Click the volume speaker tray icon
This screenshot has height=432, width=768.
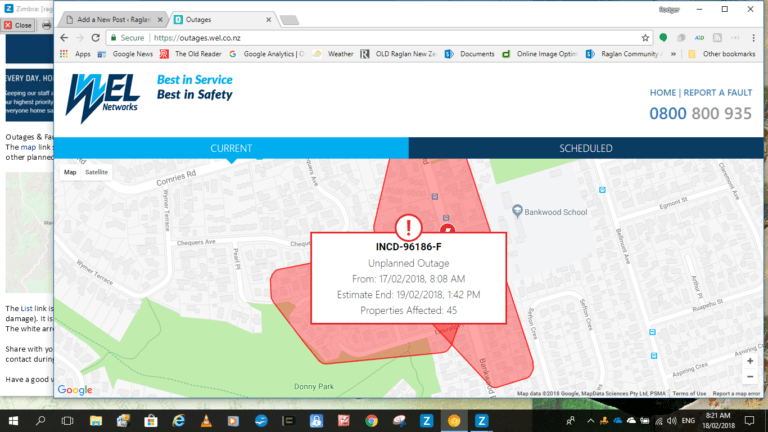[672, 421]
